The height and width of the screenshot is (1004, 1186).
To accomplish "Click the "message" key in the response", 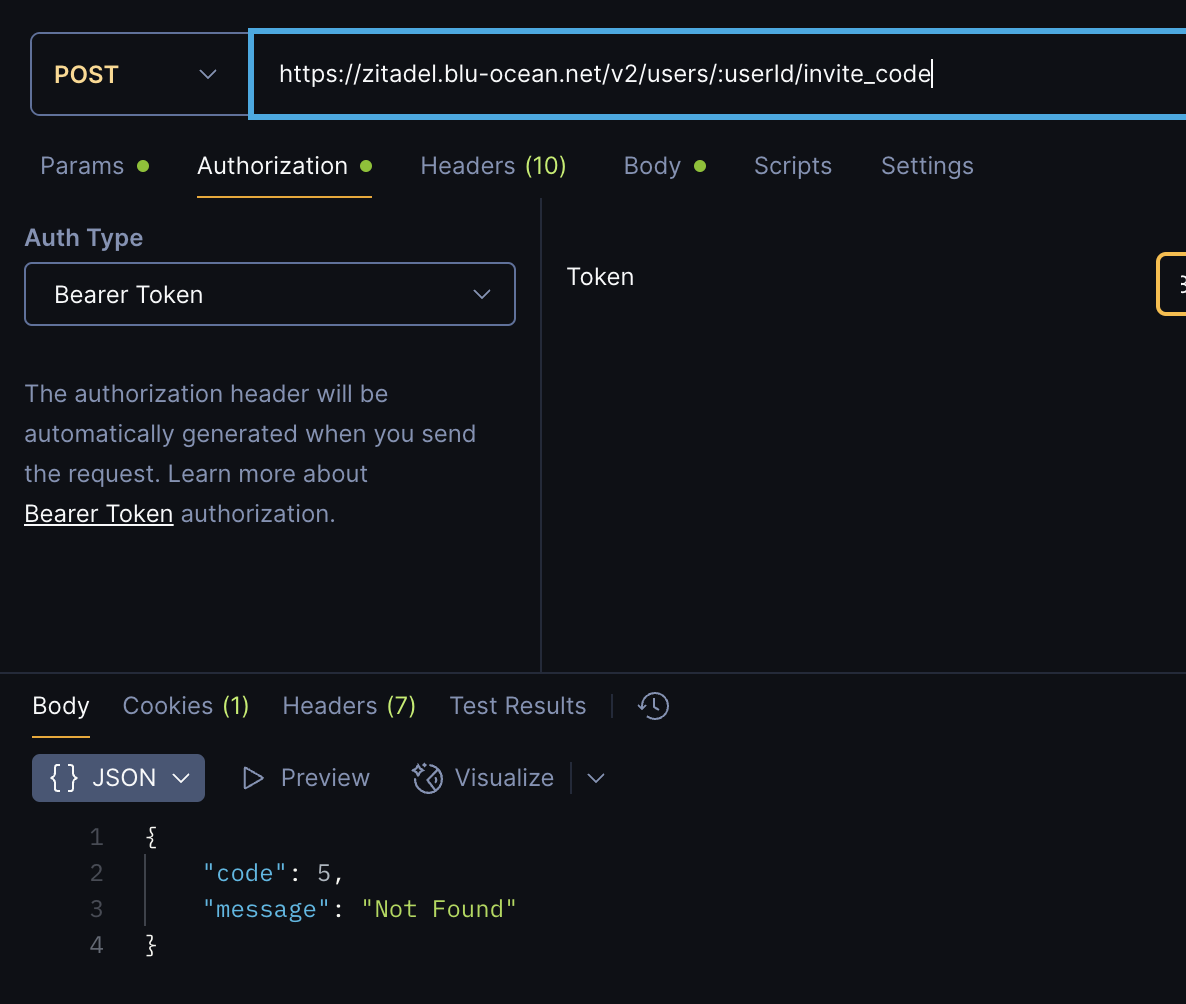I will click(x=265, y=909).
